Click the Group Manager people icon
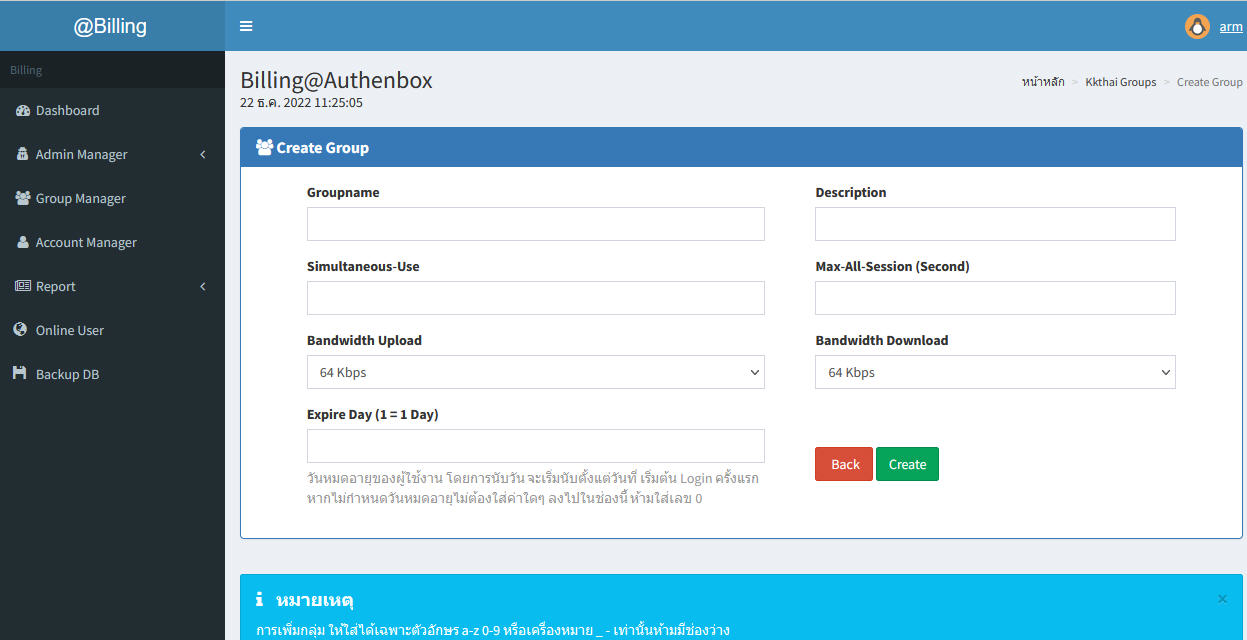Image resolution: width=1247 pixels, height=640 pixels. tap(23, 198)
